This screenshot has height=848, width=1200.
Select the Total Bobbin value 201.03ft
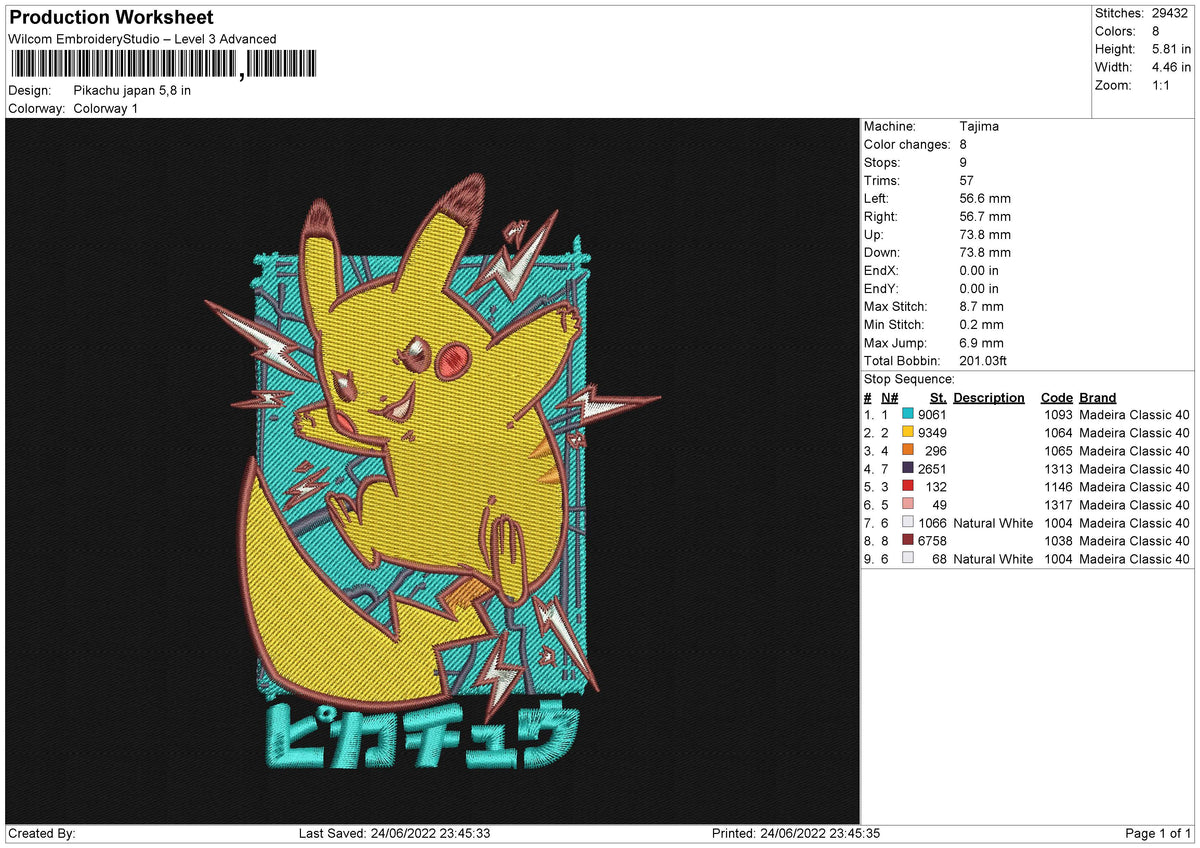point(984,360)
